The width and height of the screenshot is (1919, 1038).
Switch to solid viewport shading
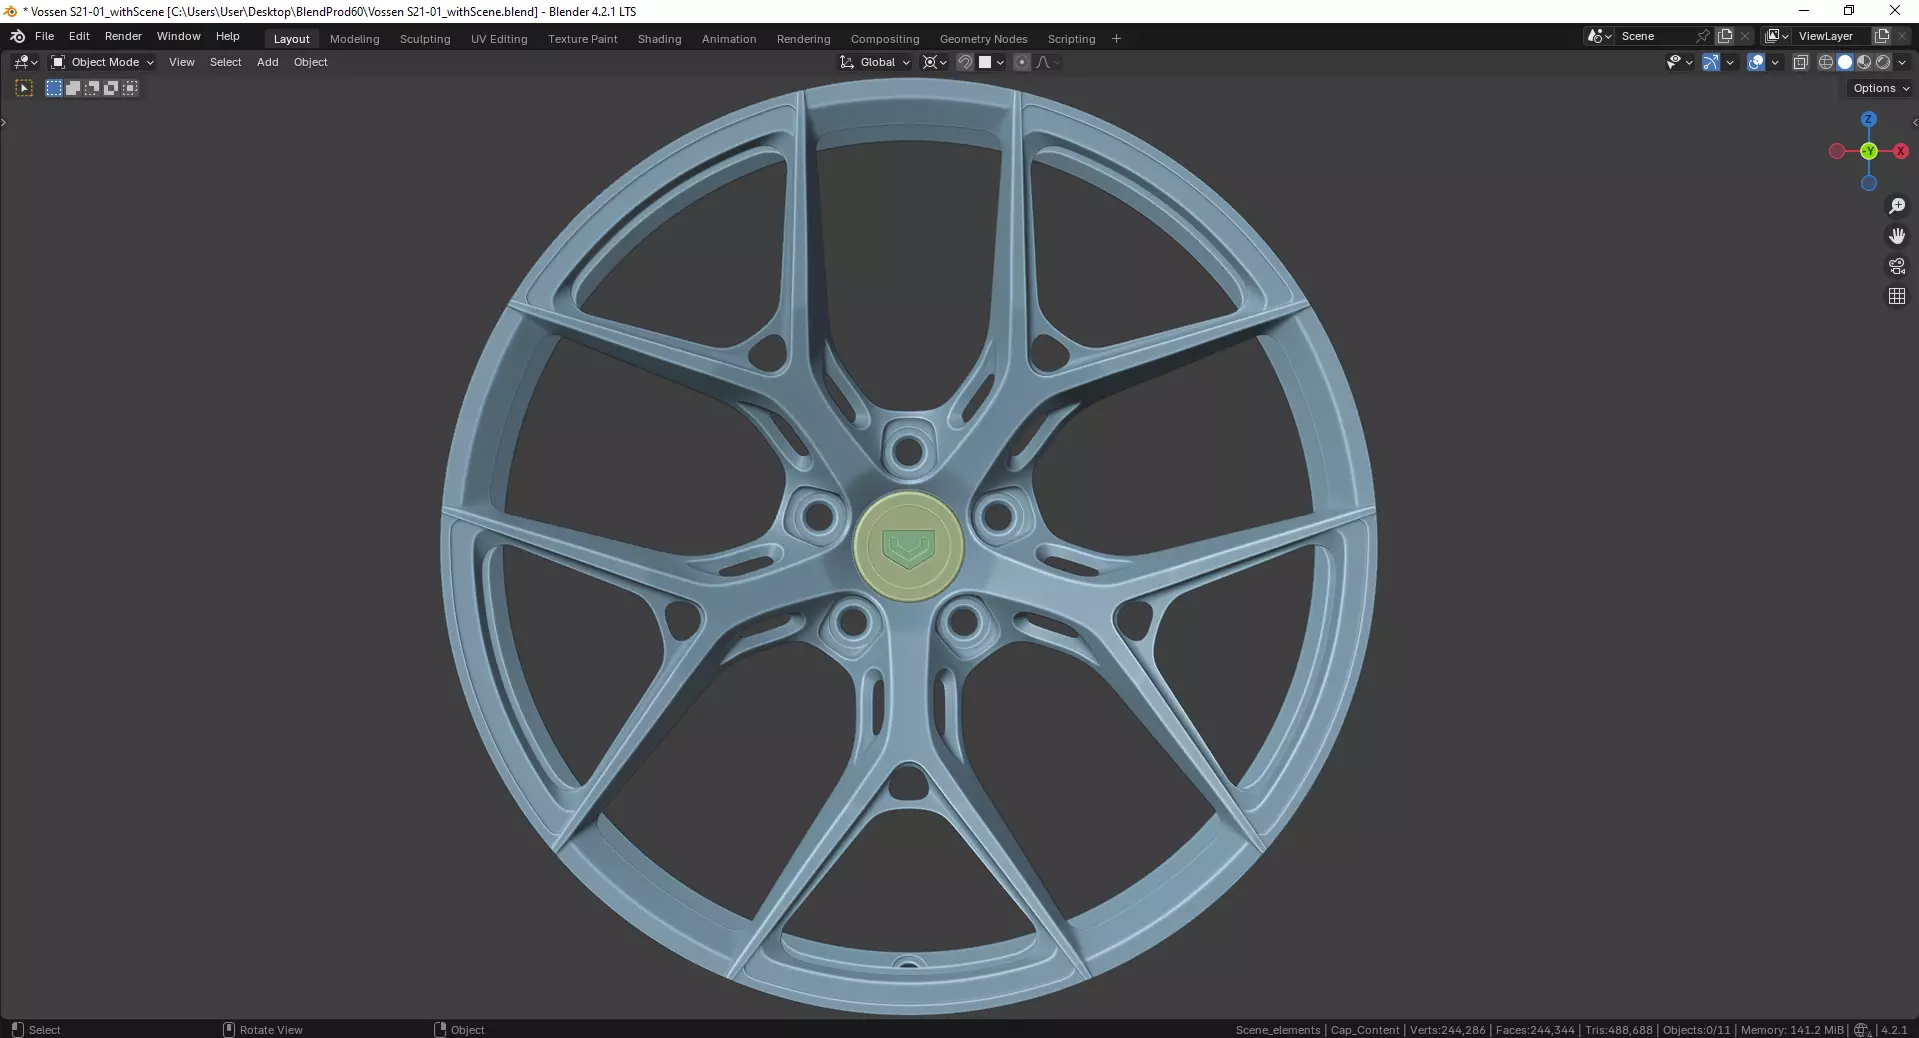(x=1845, y=62)
